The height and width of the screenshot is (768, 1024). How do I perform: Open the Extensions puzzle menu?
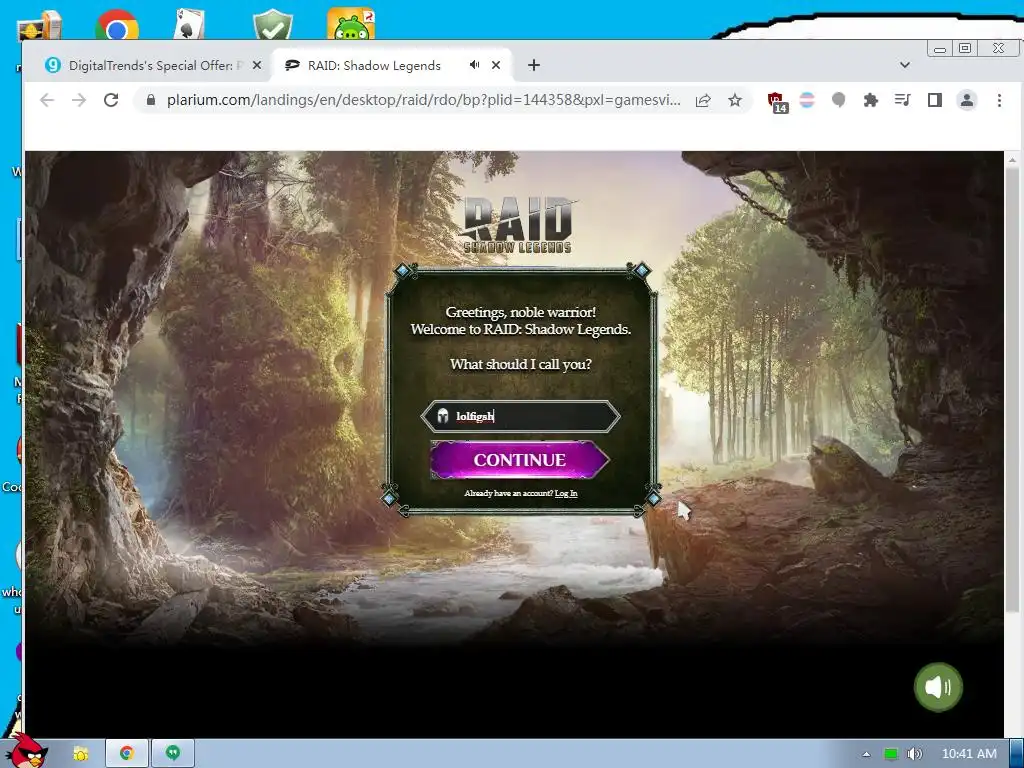coord(871,100)
